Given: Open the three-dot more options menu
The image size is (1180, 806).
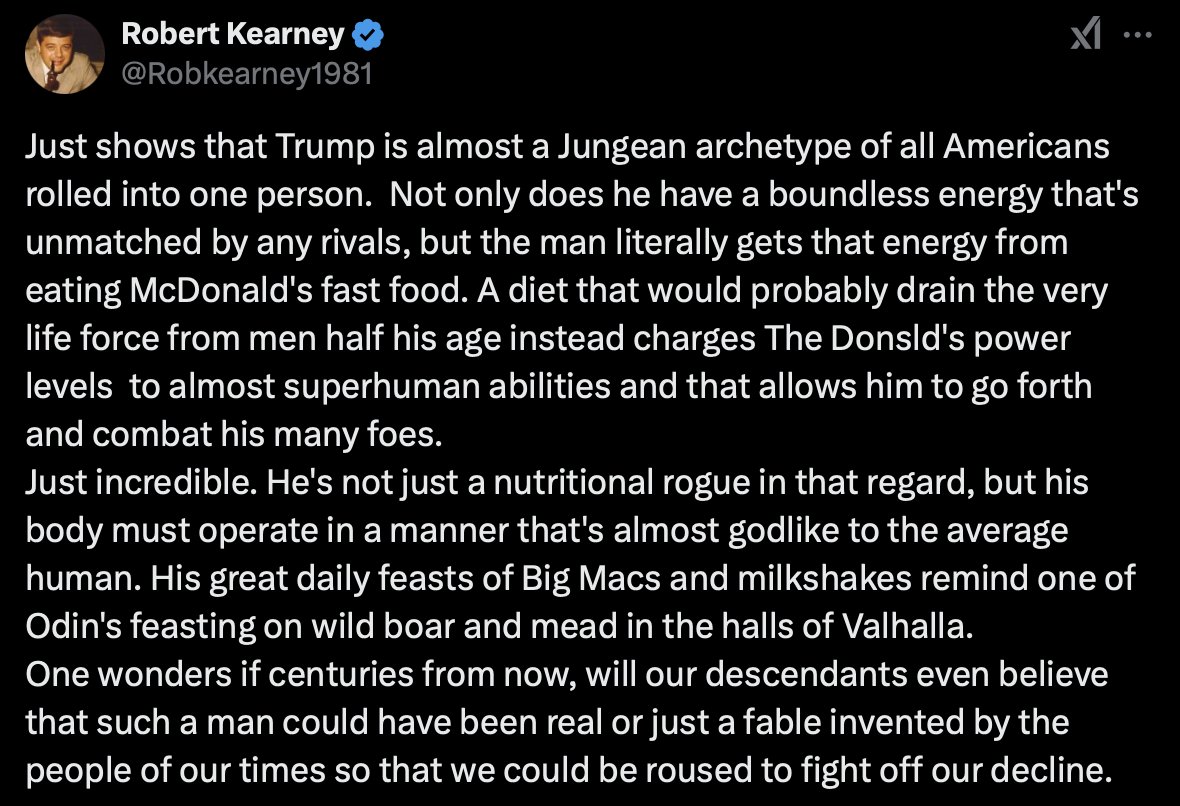Looking at the screenshot, I should (x=1138, y=35).
